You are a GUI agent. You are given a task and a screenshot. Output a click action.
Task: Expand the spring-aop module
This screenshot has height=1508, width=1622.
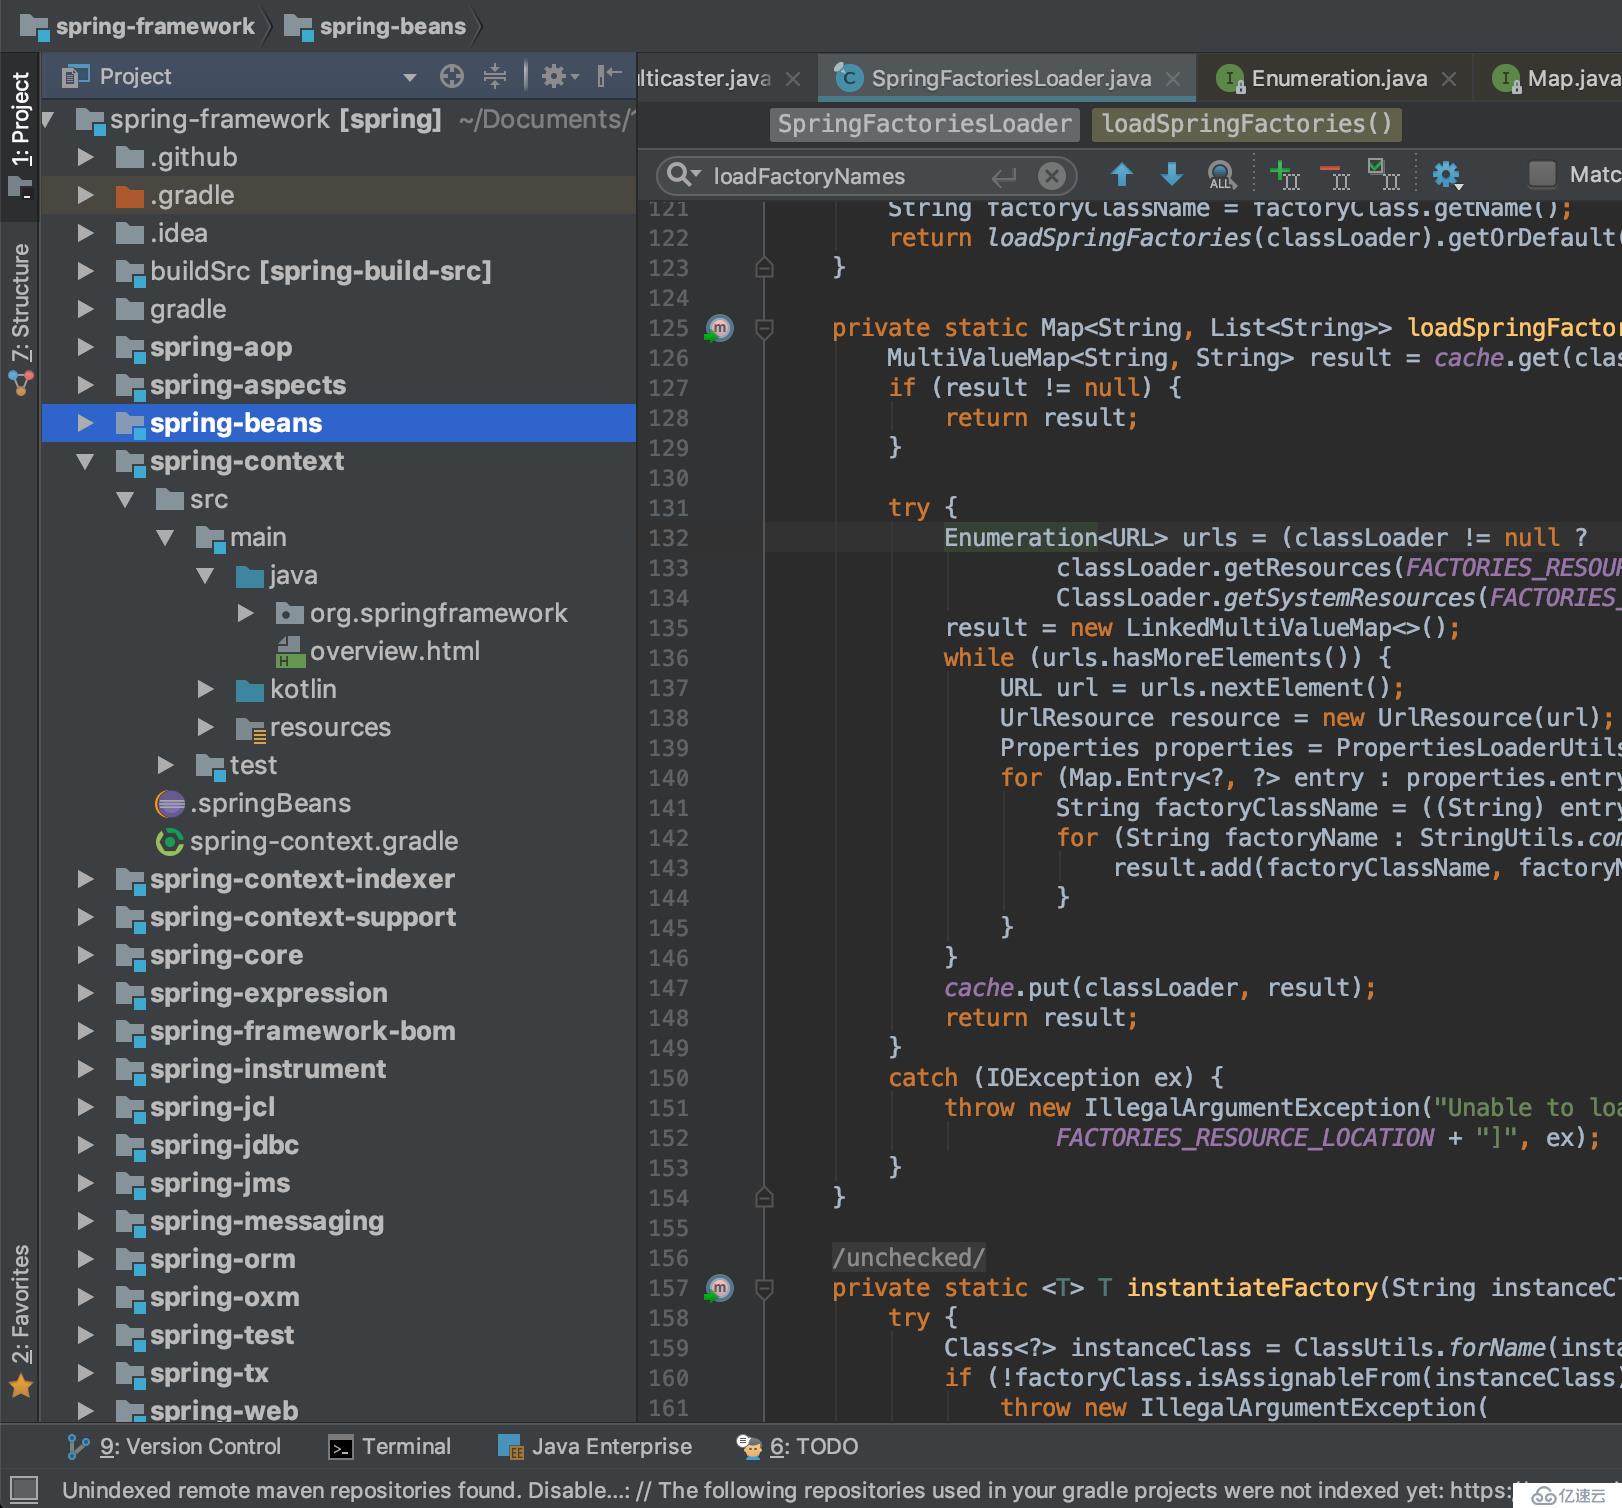point(86,347)
